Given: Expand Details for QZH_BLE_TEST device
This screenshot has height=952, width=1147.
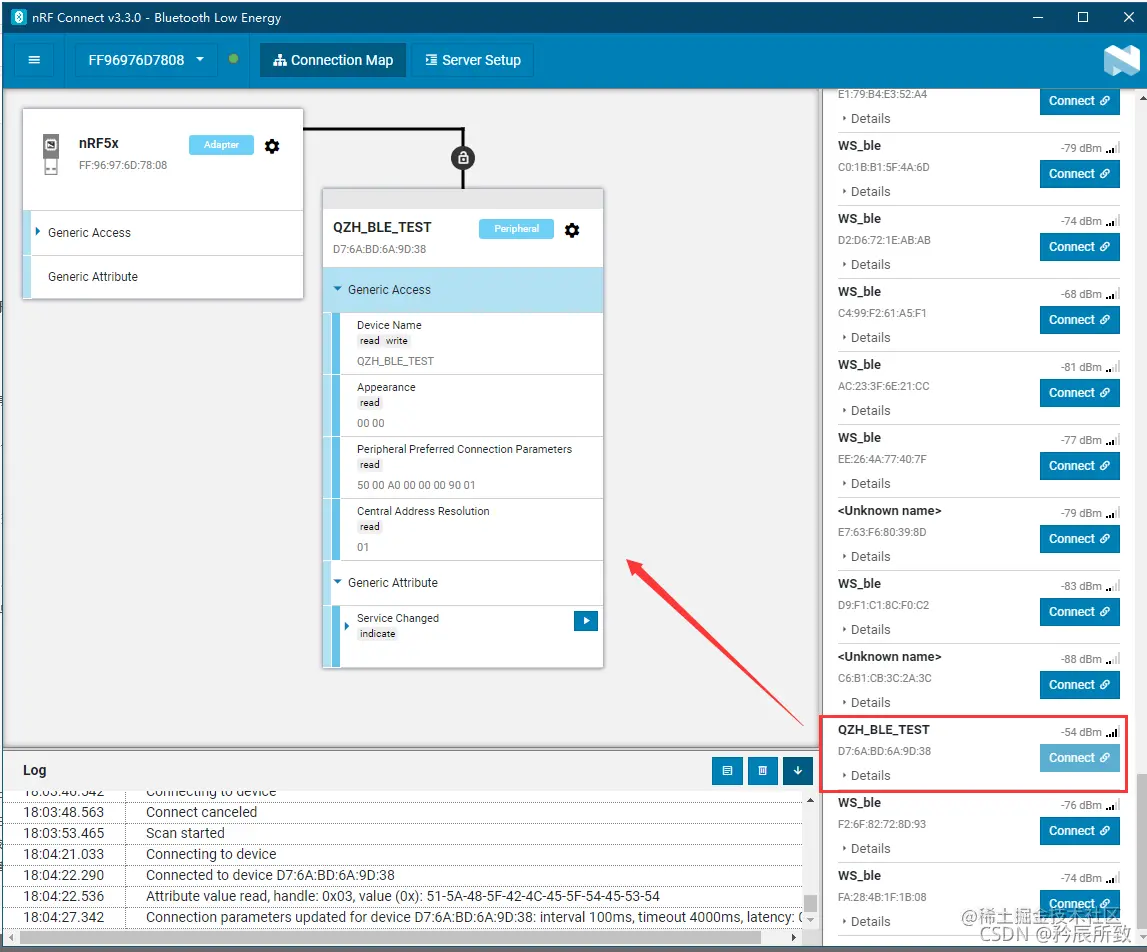Looking at the screenshot, I should [867, 776].
